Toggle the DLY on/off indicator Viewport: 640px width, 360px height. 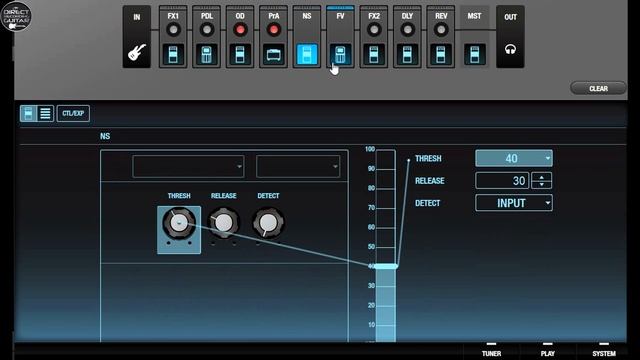(407, 30)
